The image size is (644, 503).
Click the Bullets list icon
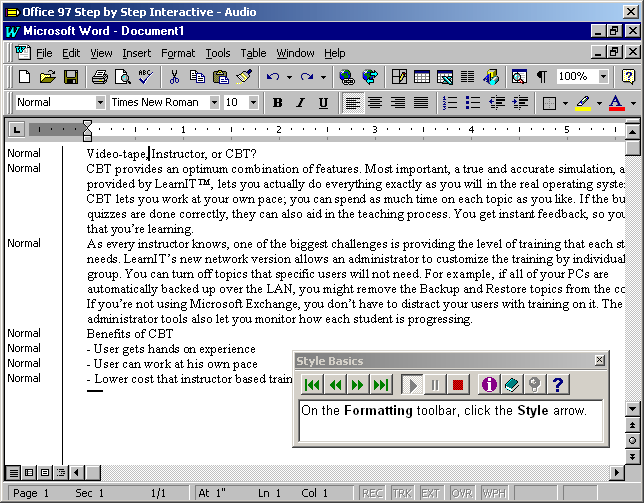click(x=473, y=102)
